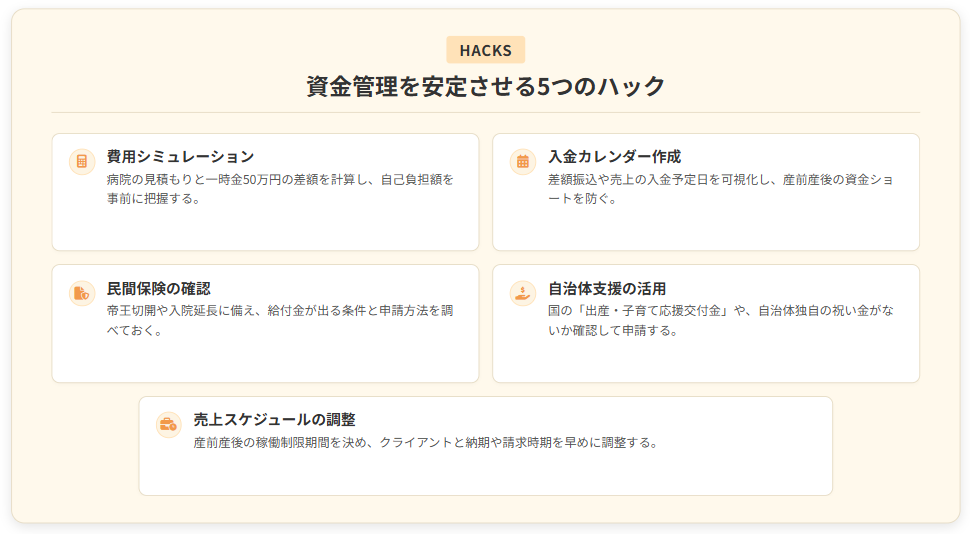The width and height of the screenshot is (970, 534).
Task: Choose the 自治体支援の活用 title
Action: [x=607, y=289]
